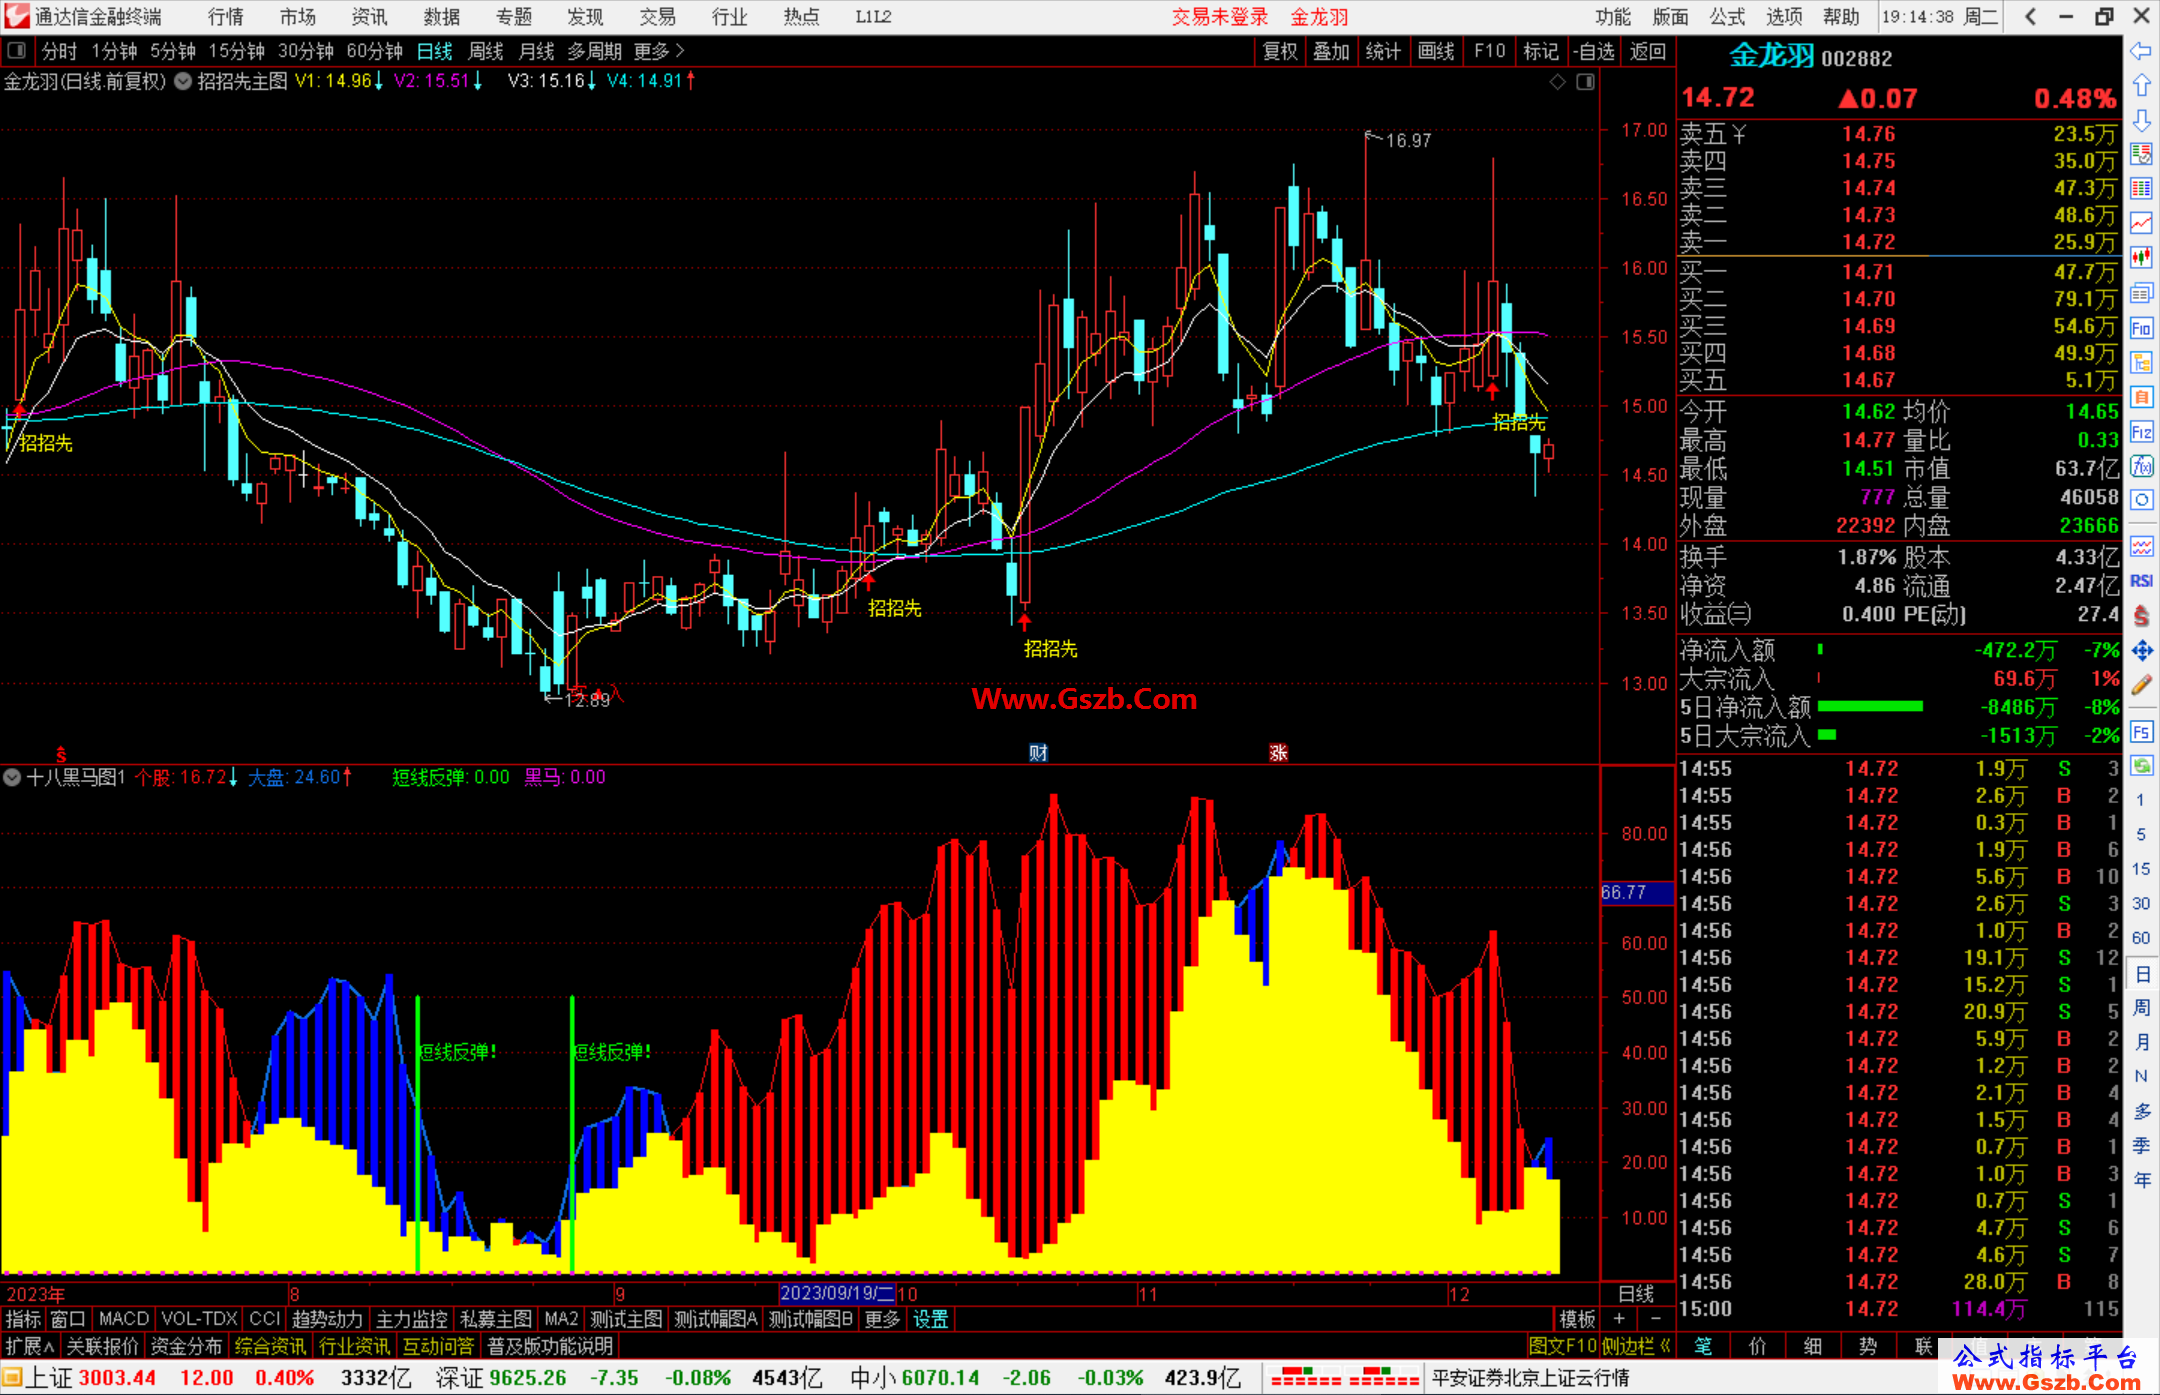Click the F10 company info sidebar icon
The image size is (2160, 1395).
coord(2141,328)
